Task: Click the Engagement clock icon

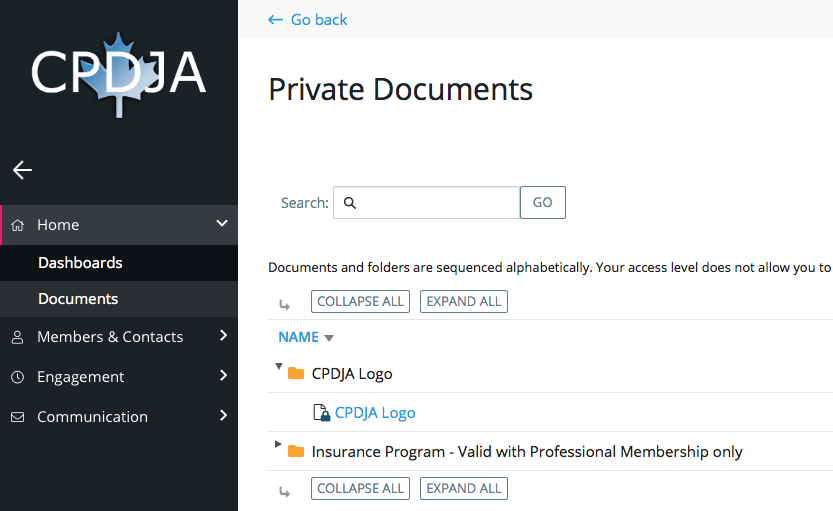Action: tap(17, 378)
